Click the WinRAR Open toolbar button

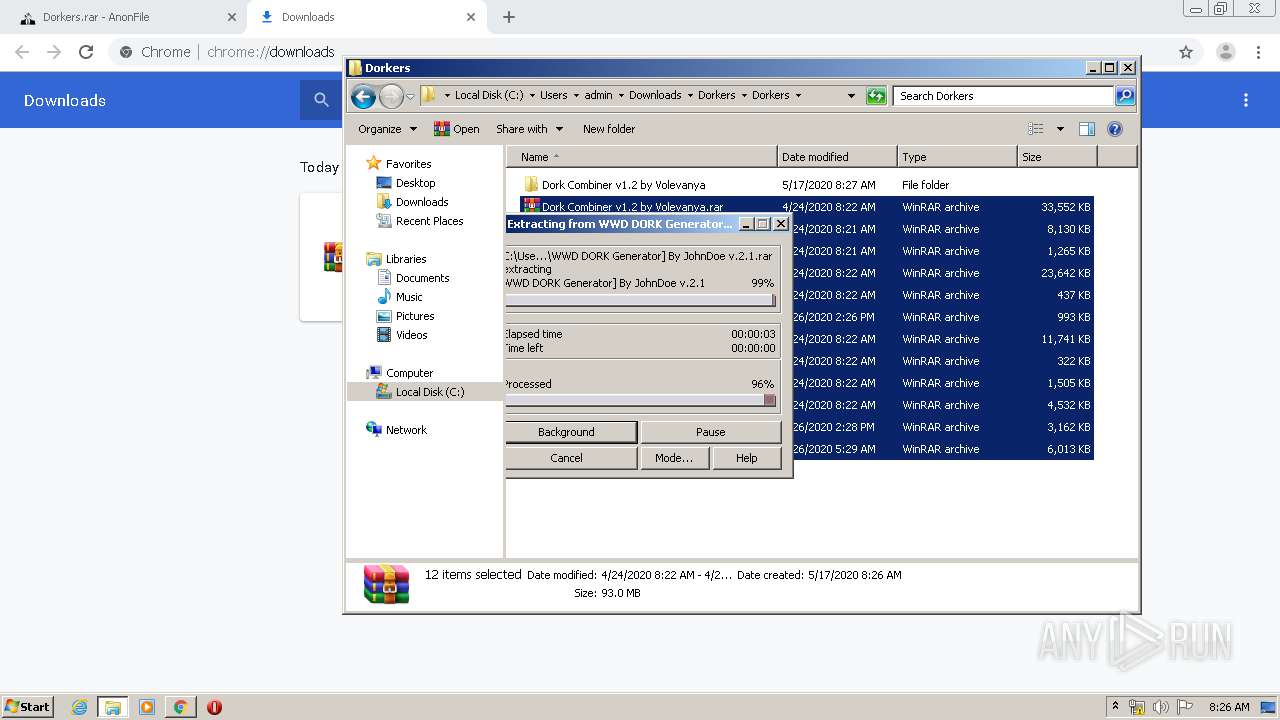[456, 129]
